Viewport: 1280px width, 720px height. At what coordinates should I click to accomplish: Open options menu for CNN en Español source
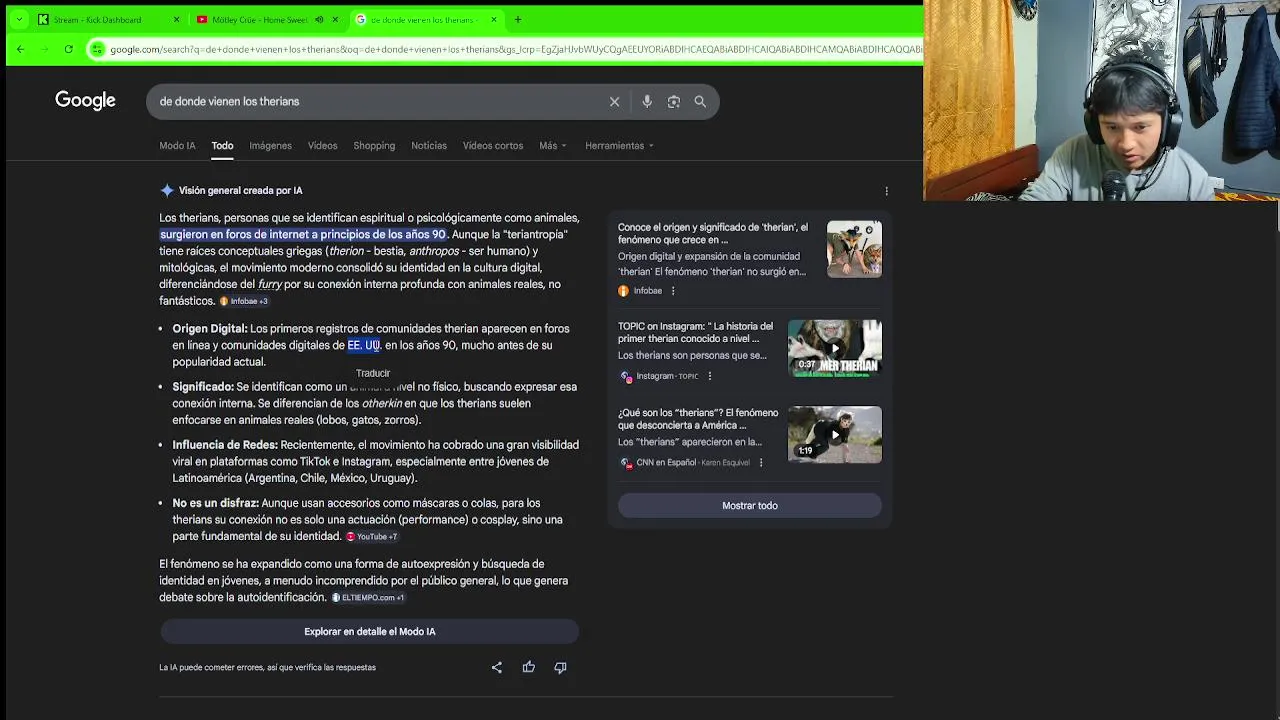(760, 463)
